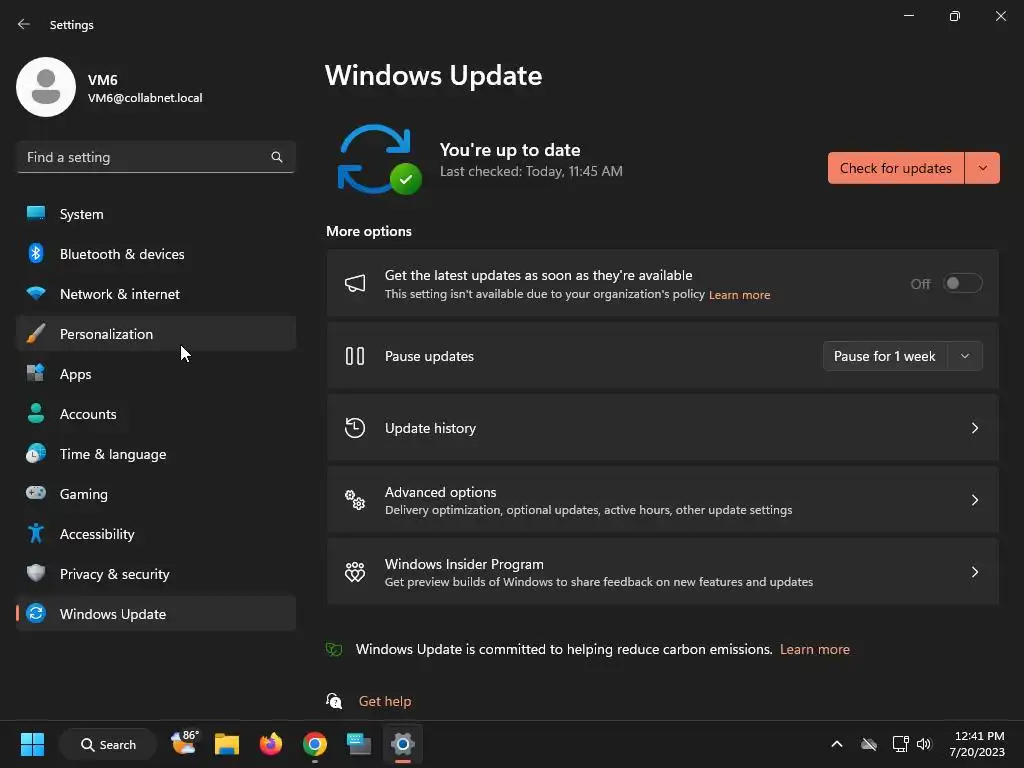
Task: Click Learn more about organization policy
Action: (739, 295)
